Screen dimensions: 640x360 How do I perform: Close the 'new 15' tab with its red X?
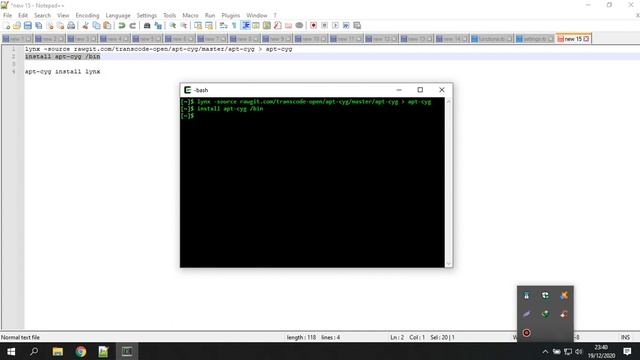tap(586, 39)
